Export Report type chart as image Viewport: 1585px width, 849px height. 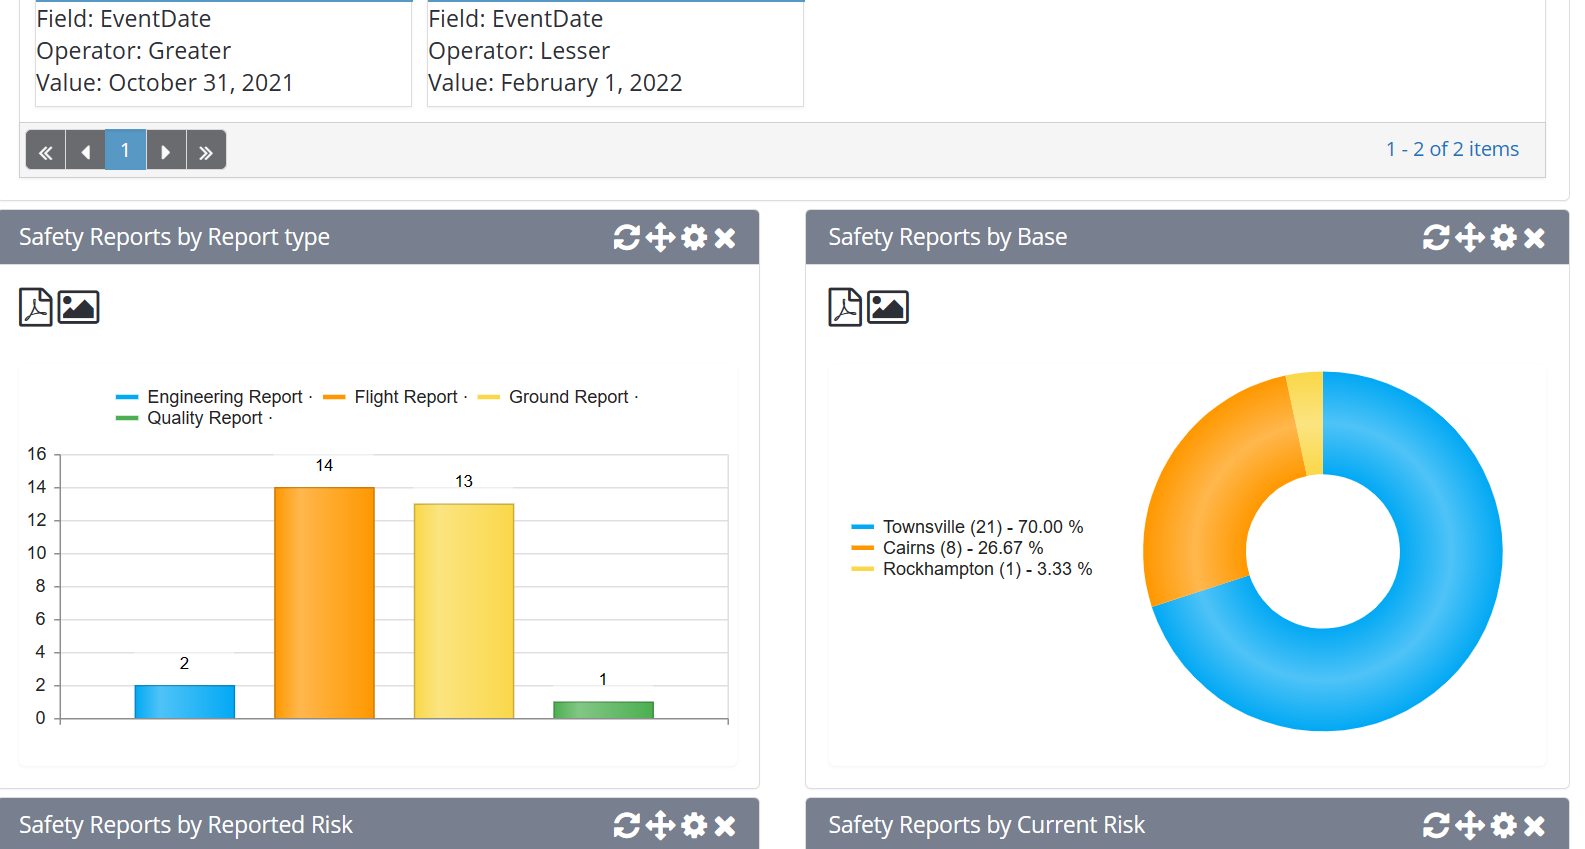(78, 307)
